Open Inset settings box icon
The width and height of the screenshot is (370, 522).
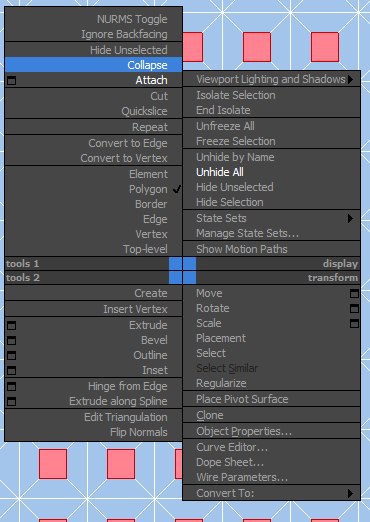point(11,370)
